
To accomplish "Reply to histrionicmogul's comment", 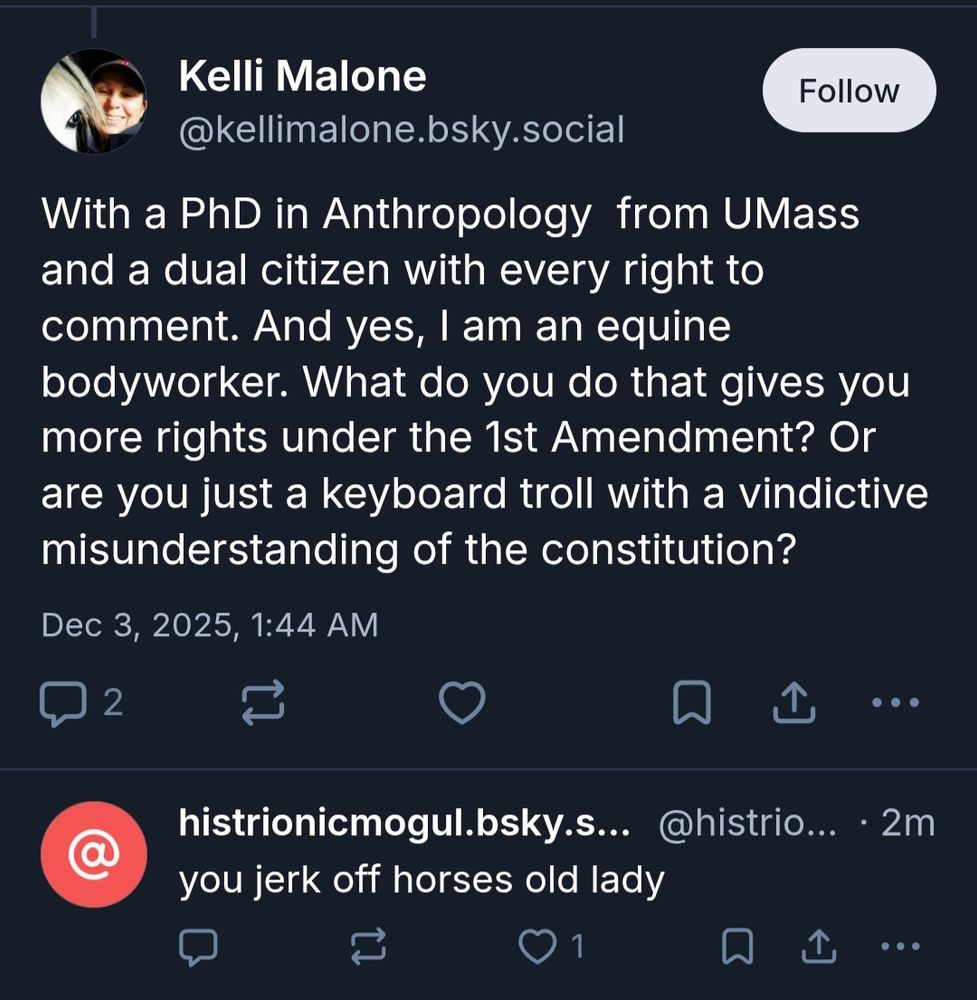I will [198, 945].
